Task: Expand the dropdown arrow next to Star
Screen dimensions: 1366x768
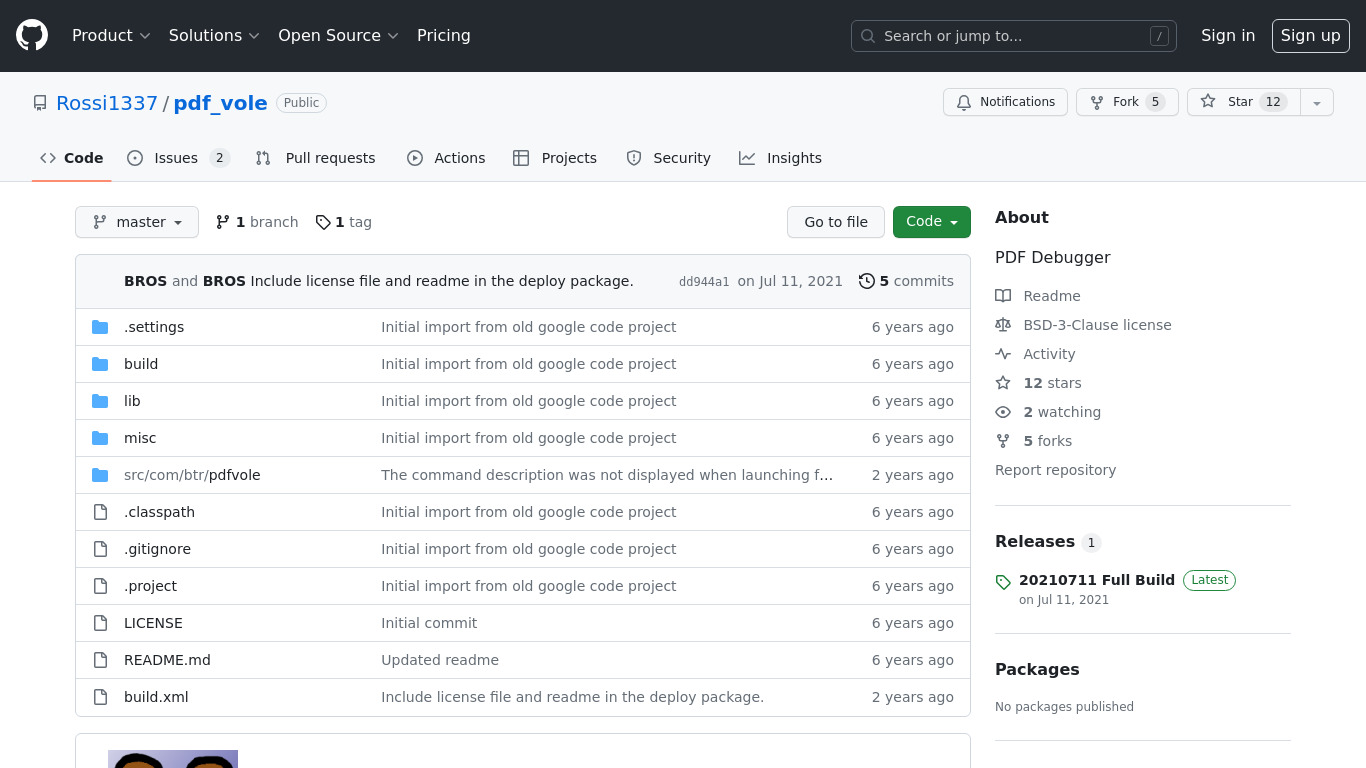Action: pos(1317,102)
